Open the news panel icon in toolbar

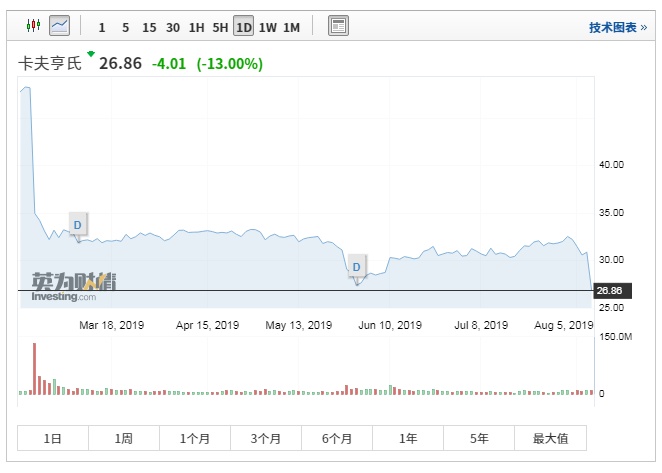[x=339, y=26]
